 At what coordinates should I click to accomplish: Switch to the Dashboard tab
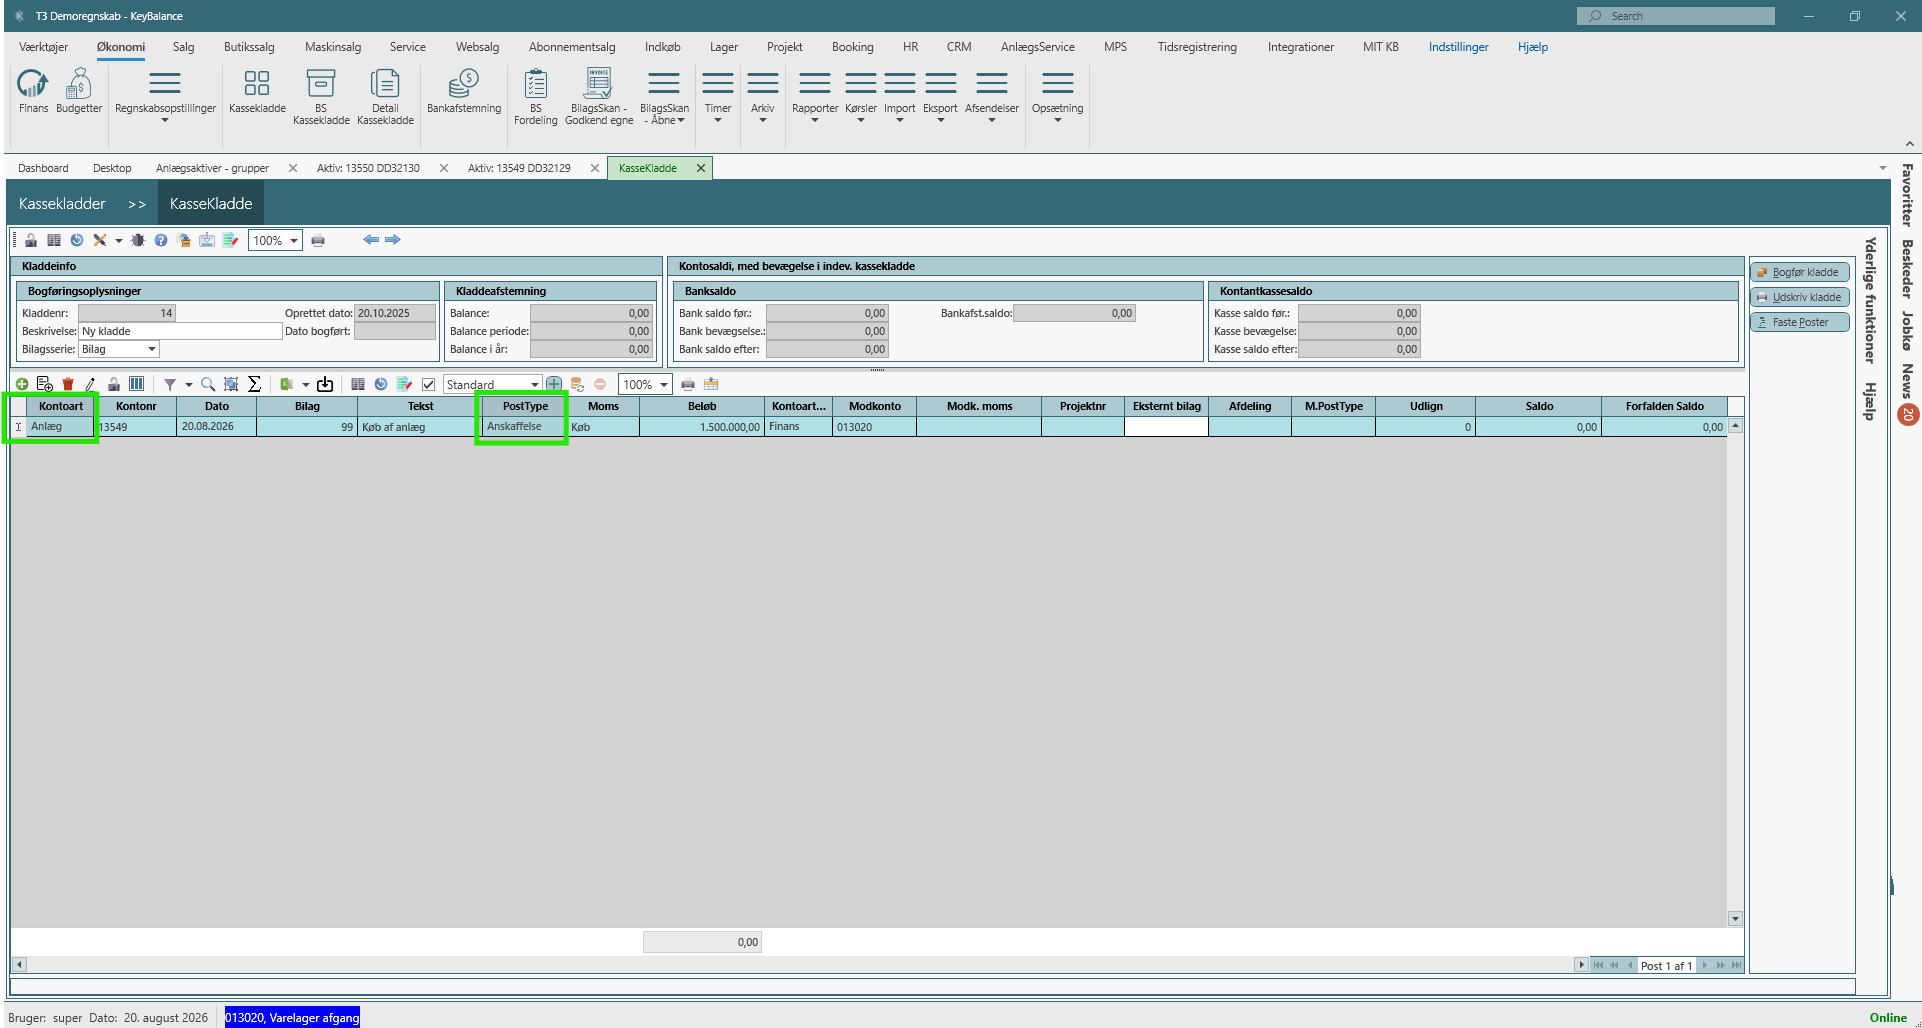point(43,168)
